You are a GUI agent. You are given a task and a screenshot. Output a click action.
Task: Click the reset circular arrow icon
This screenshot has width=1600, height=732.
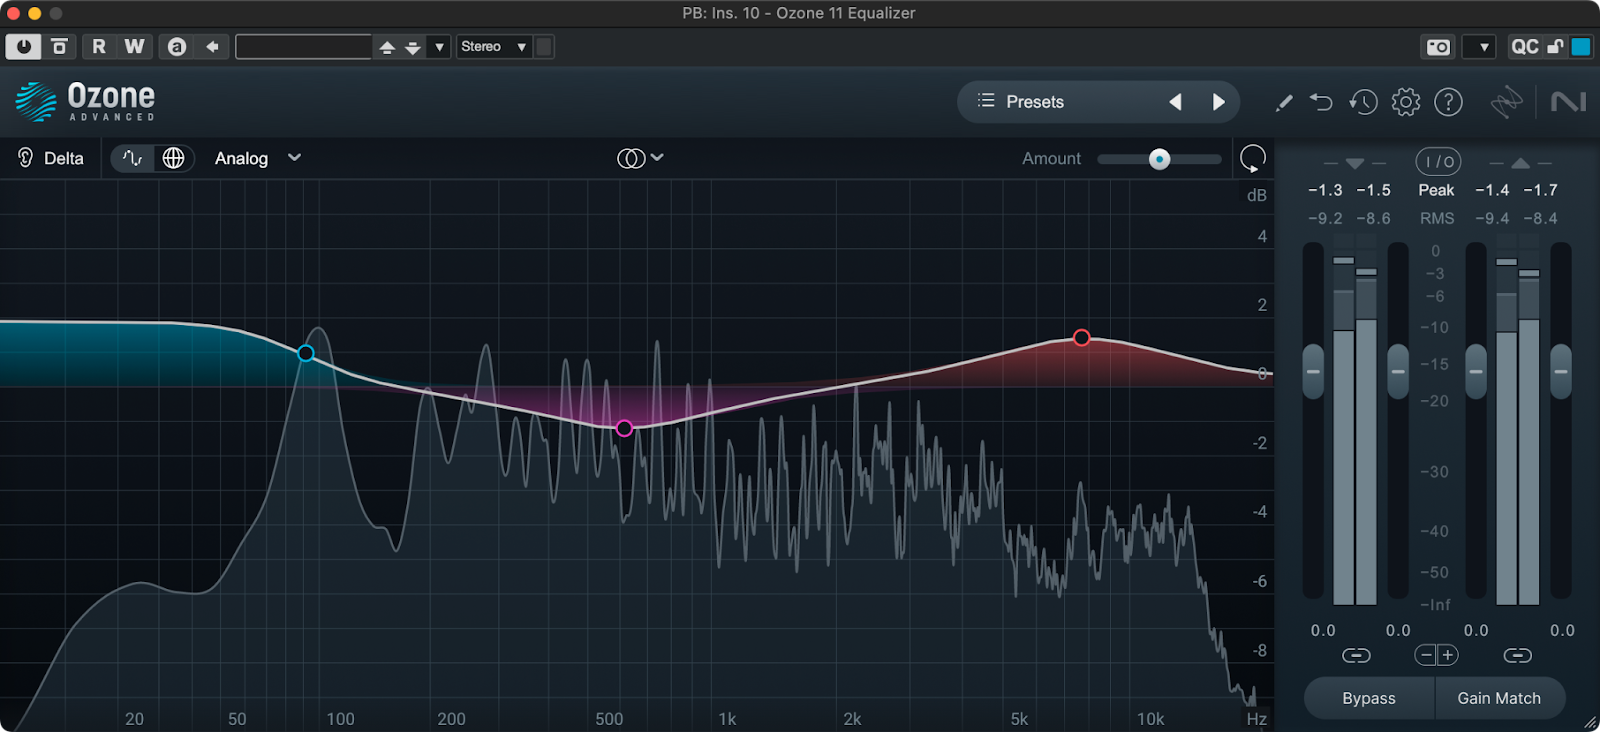1252,158
